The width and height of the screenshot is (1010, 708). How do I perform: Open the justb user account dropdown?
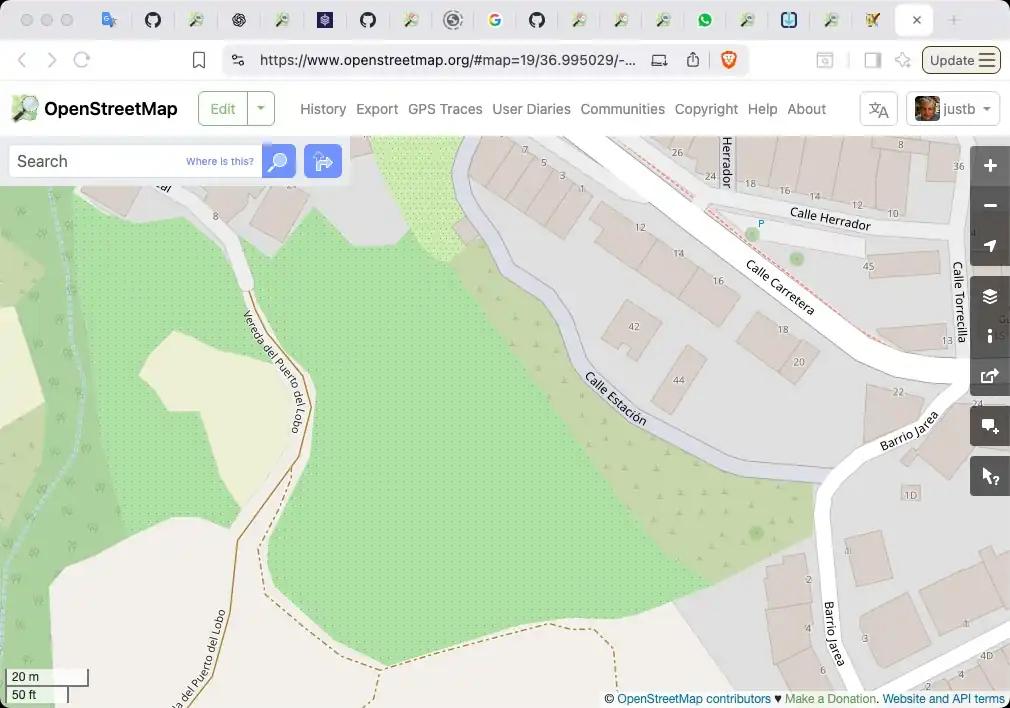coord(953,109)
